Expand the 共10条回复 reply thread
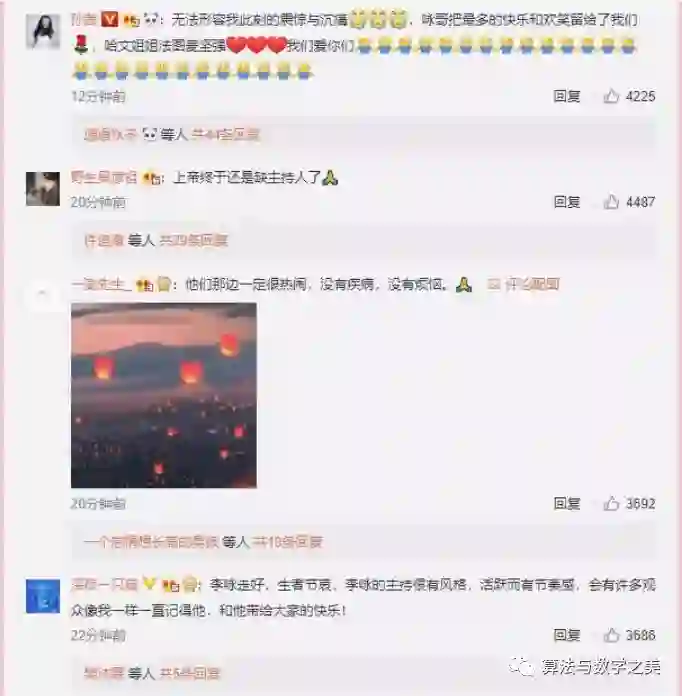682x696 pixels. pos(287,542)
